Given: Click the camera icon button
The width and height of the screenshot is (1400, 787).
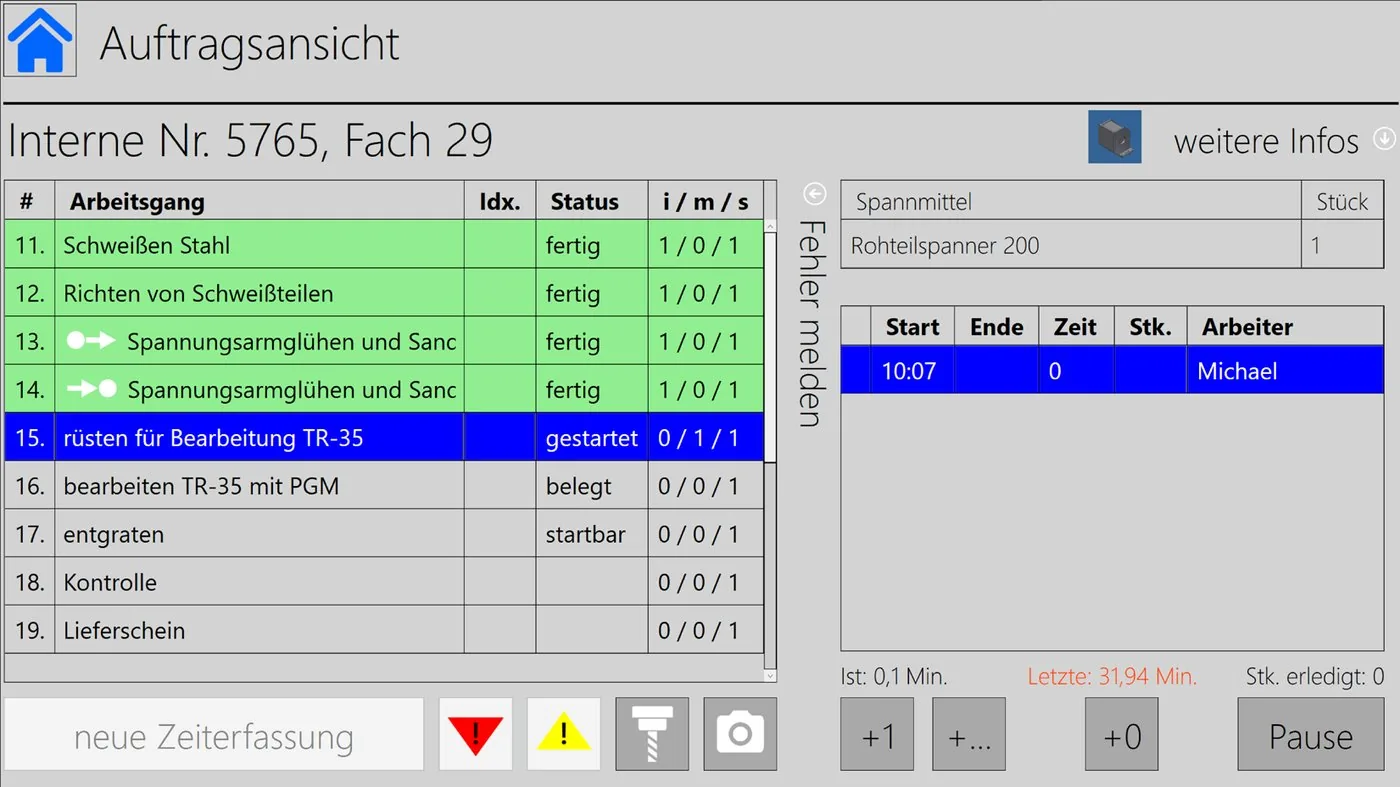Looking at the screenshot, I should 740,734.
